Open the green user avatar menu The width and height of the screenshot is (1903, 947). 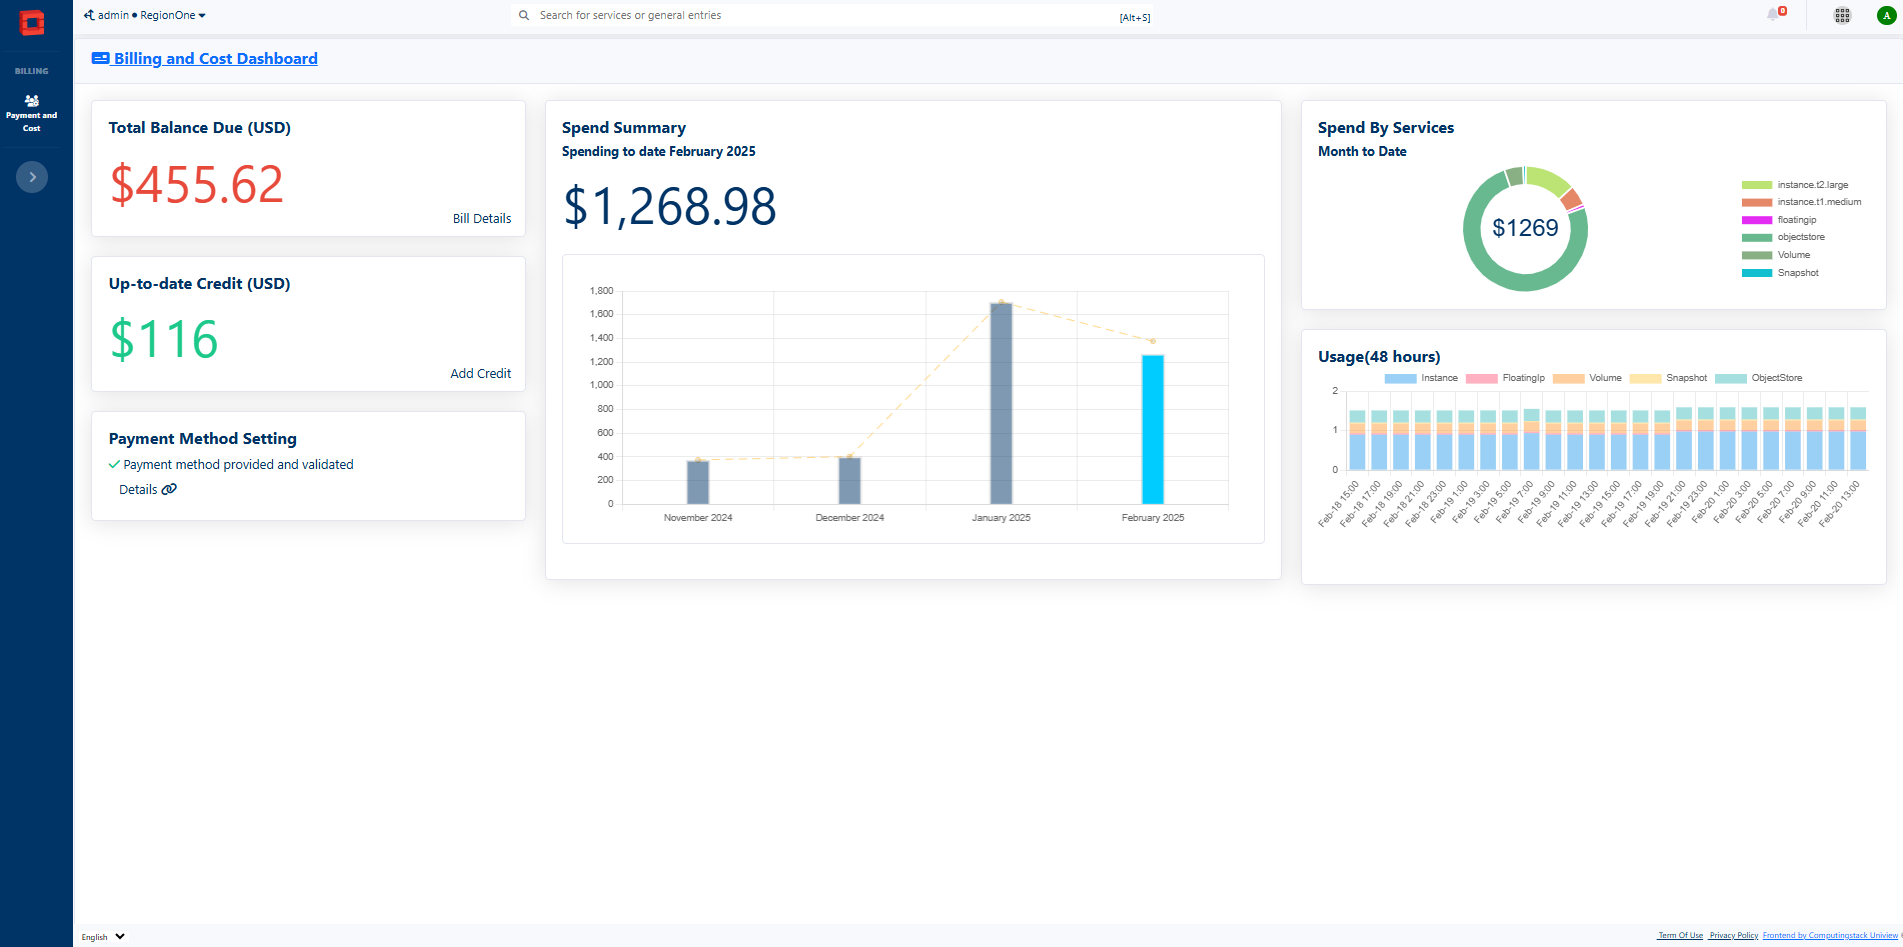pyautogui.click(x=1886, y=15)
